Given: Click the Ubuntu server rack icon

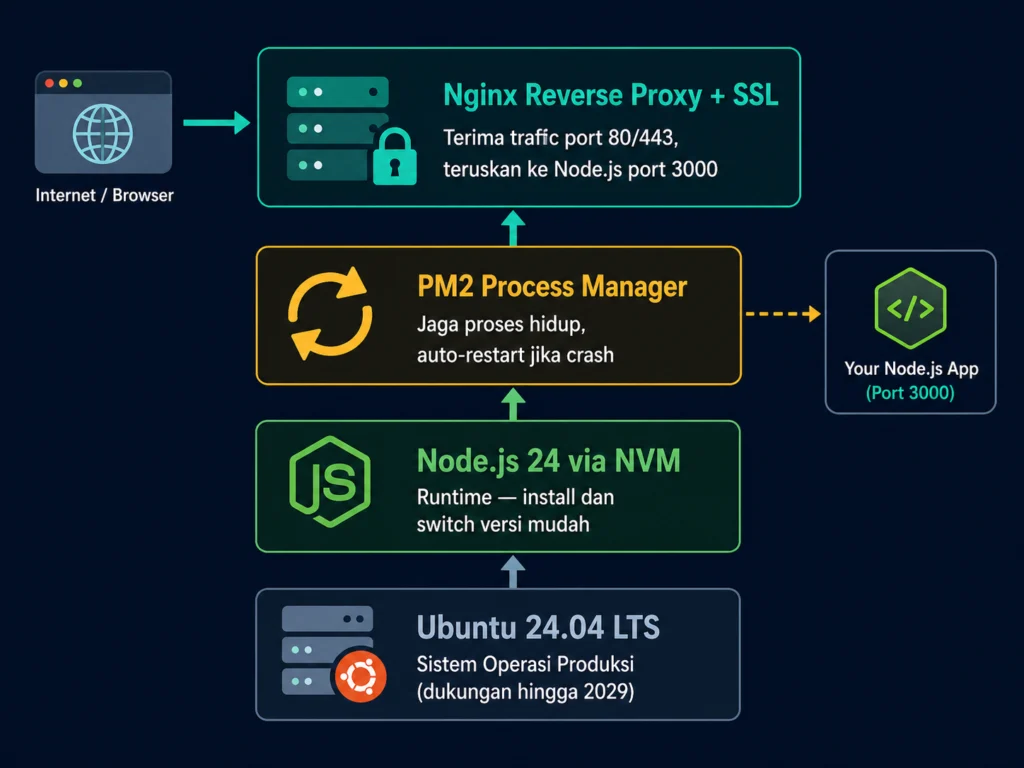Looking at the screenshot, I should (x=327, y=650).
